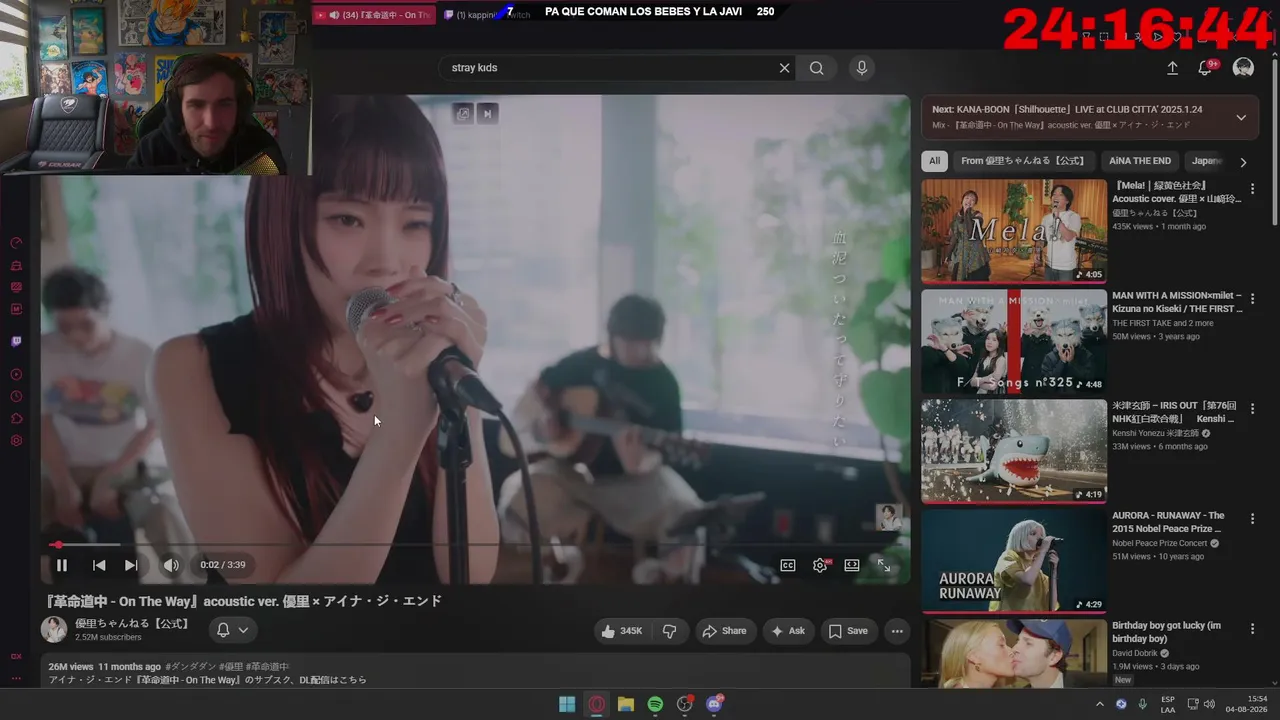The height and width of the screenshot is (720, 1280).
Task: Select the 'AiNA THE END' filter chip
Action: 1140,161
